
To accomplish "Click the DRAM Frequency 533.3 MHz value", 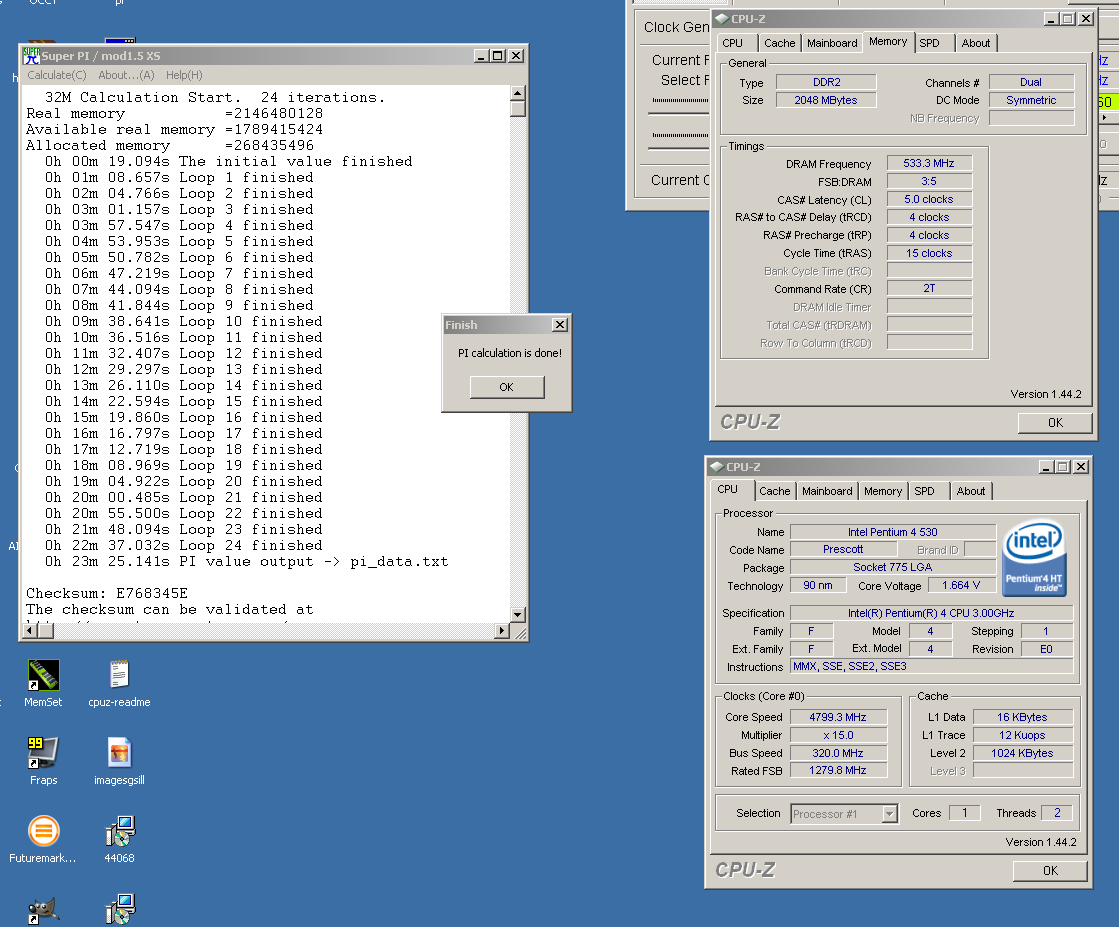I will [929, 163].
